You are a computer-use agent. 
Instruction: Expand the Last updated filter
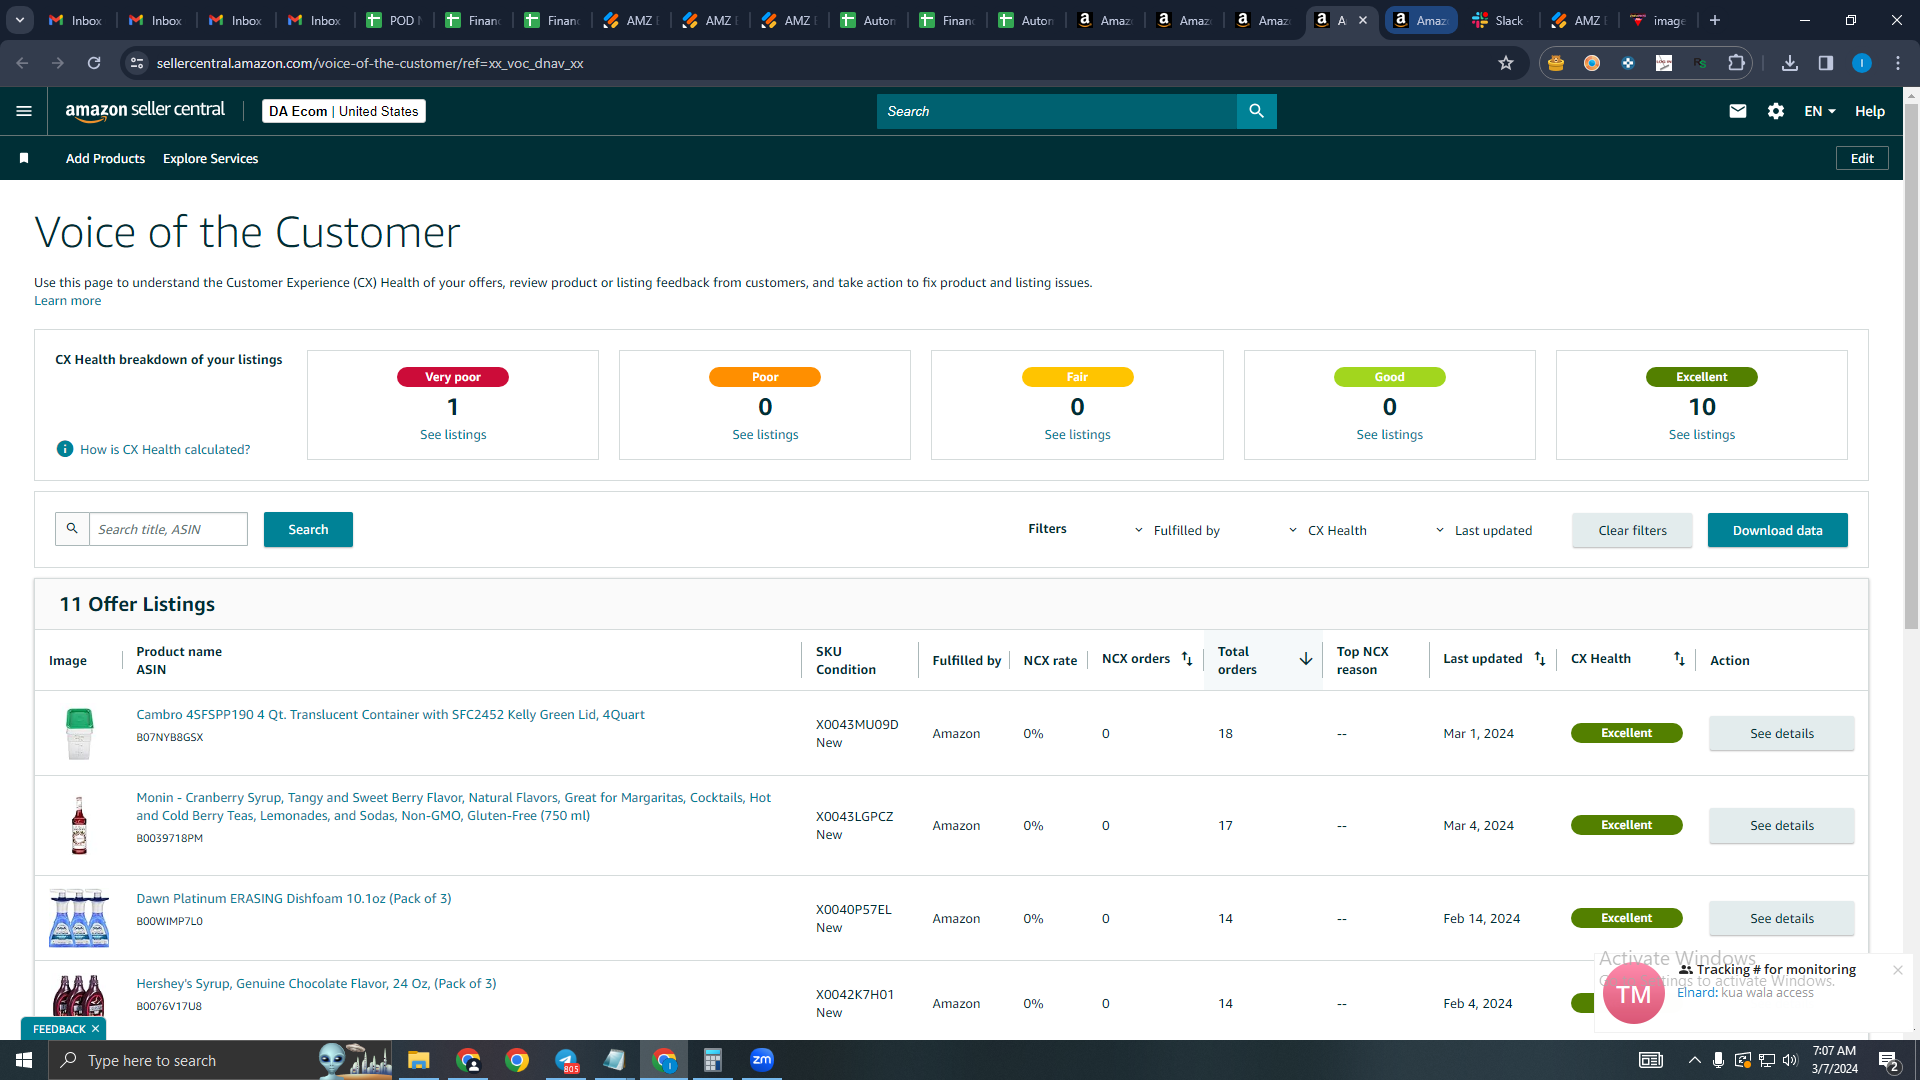(1483, 531)
